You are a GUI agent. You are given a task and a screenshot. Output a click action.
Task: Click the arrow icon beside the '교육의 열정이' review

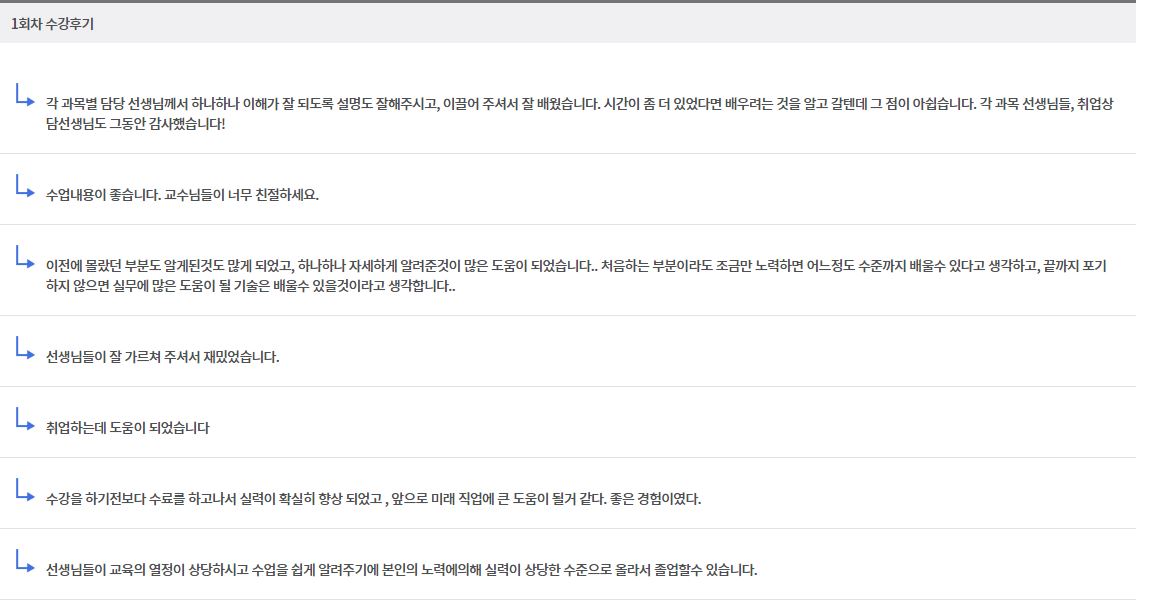(24, 561)
